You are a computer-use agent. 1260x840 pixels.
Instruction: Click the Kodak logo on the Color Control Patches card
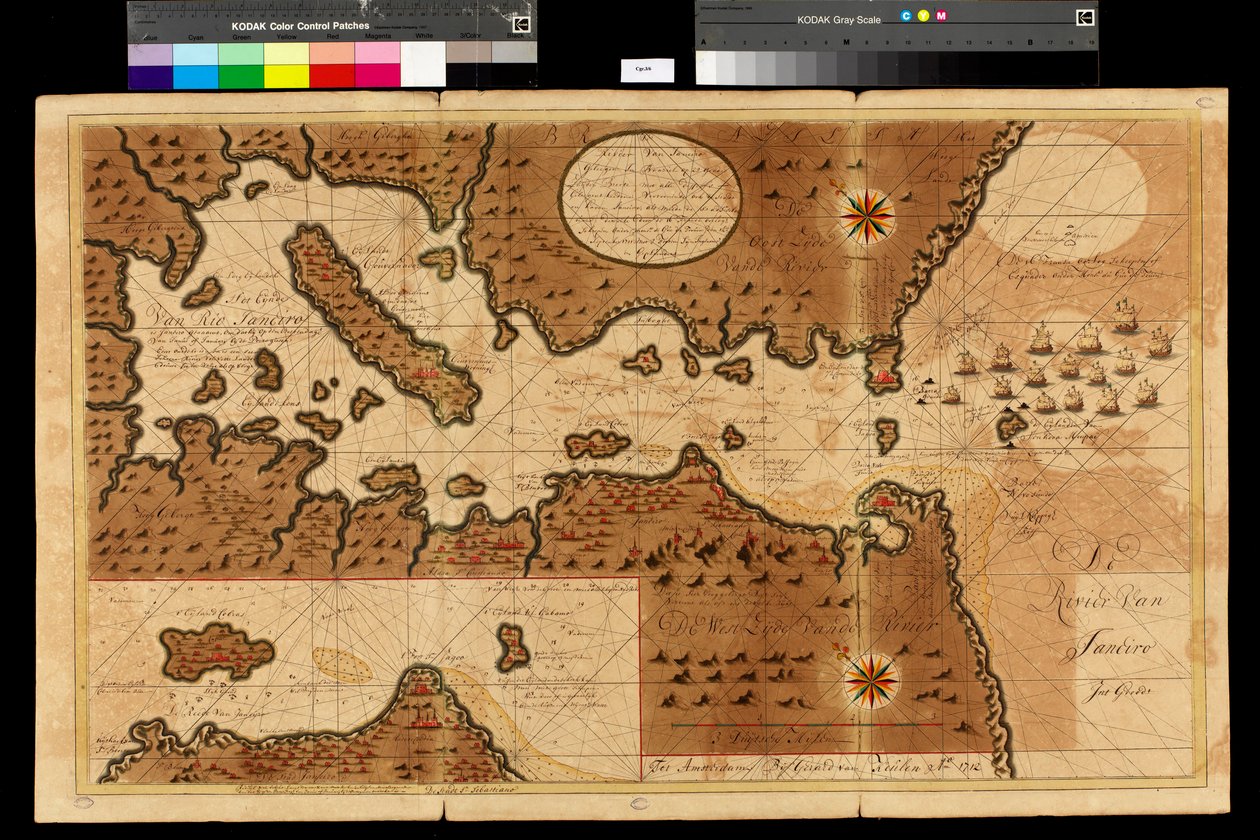coord(521,26)
